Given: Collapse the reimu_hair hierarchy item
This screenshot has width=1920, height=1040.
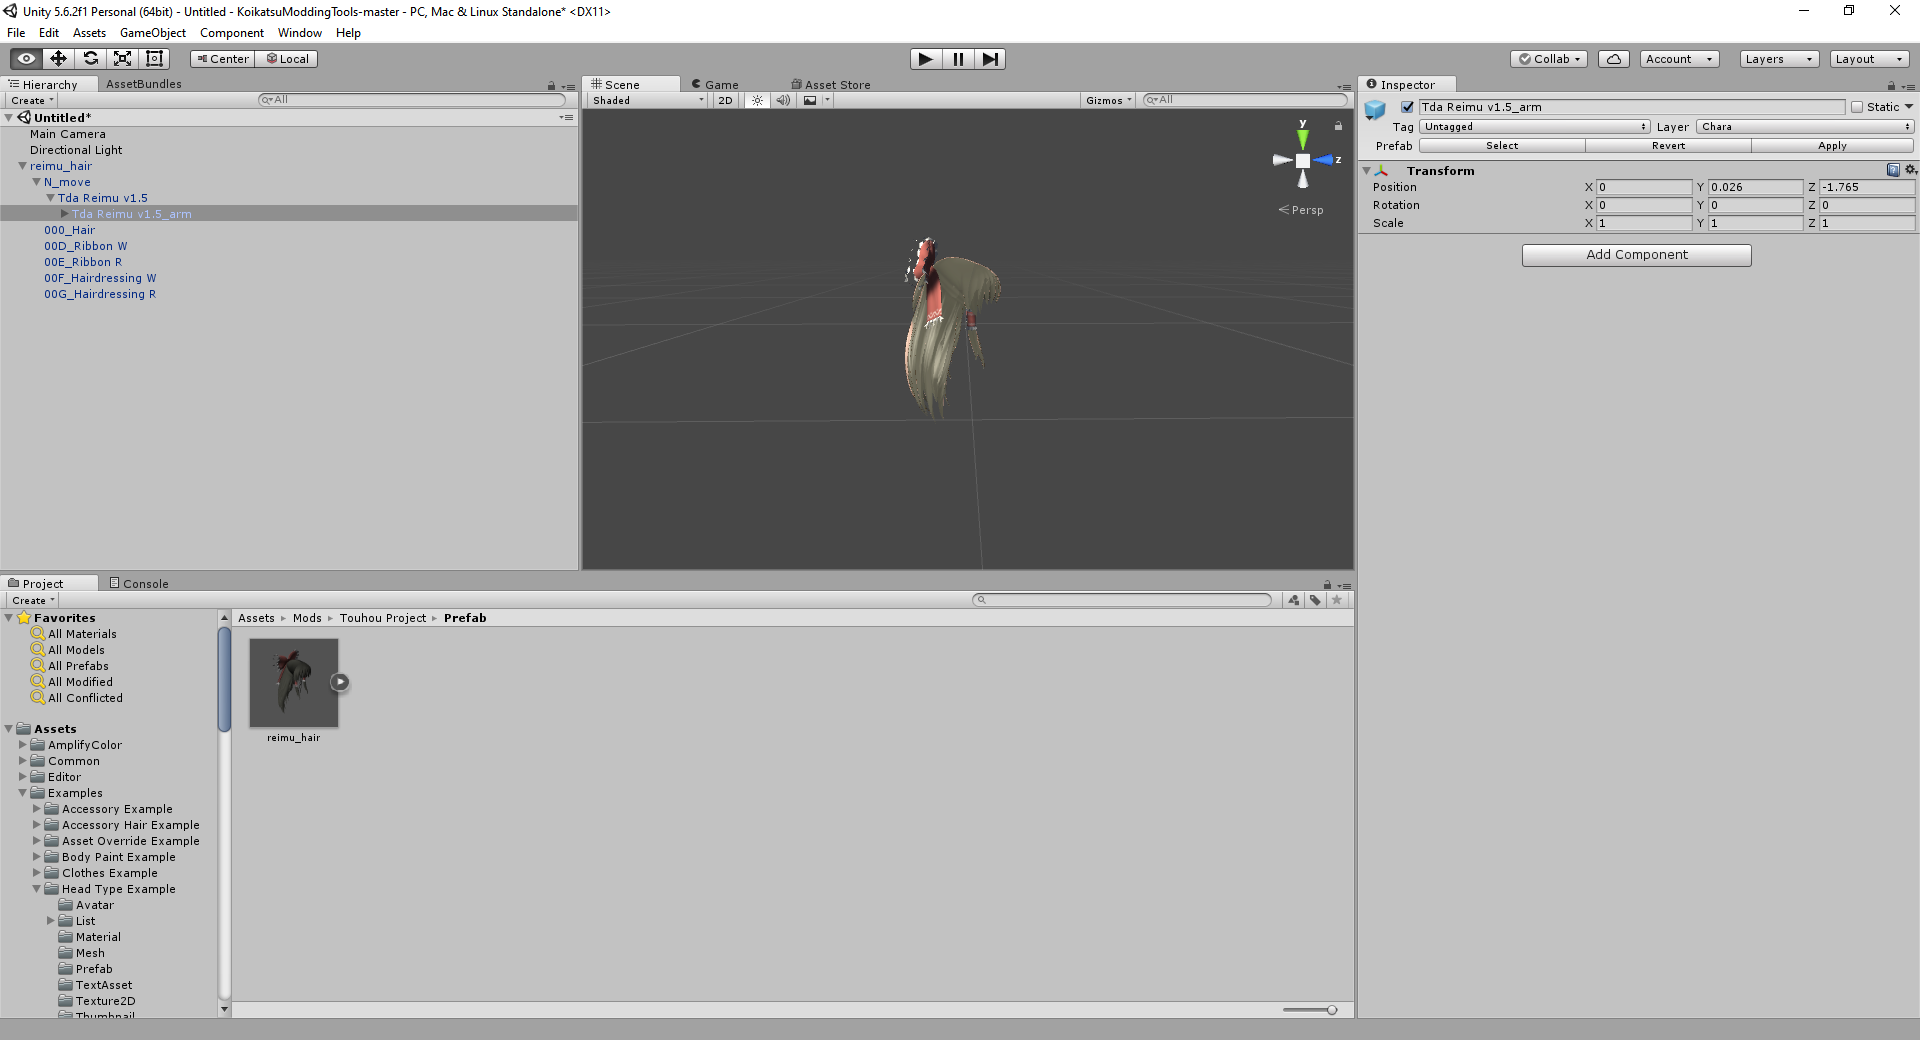Looking at the screenshot, I should pos(22,166).
